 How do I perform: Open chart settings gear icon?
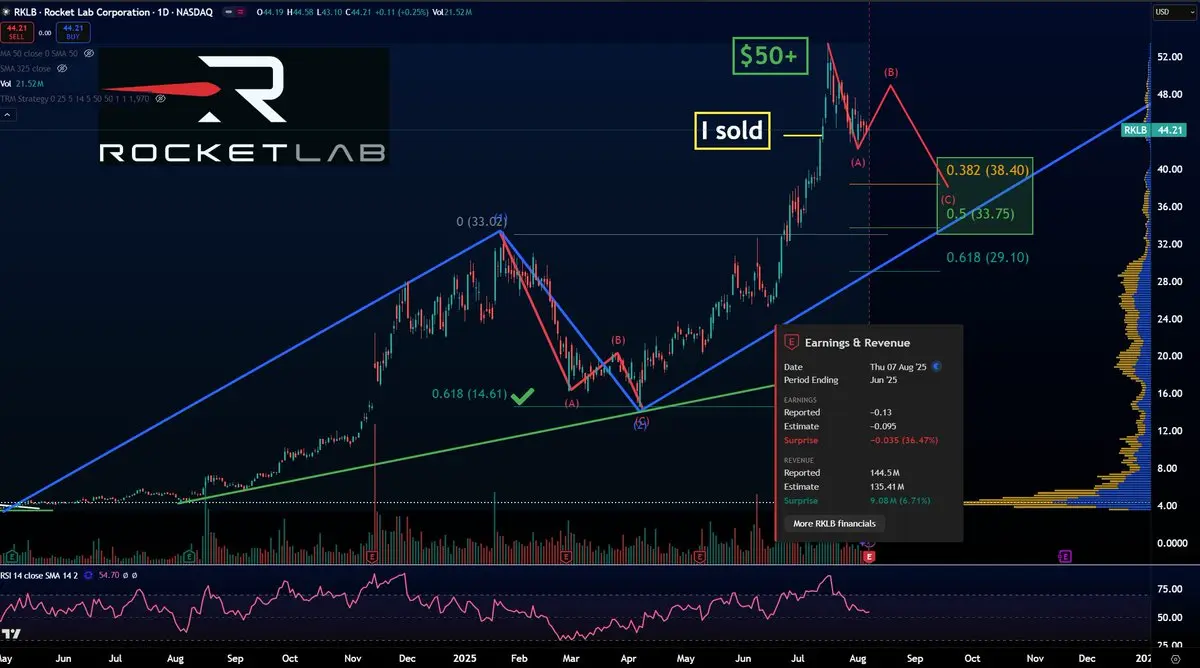[x=1174, y=660]
